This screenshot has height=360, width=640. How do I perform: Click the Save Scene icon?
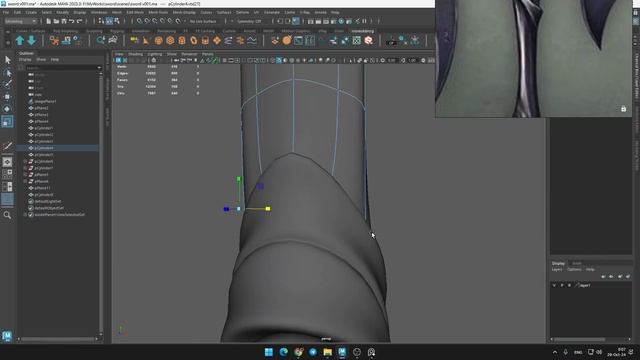point(64,21)
